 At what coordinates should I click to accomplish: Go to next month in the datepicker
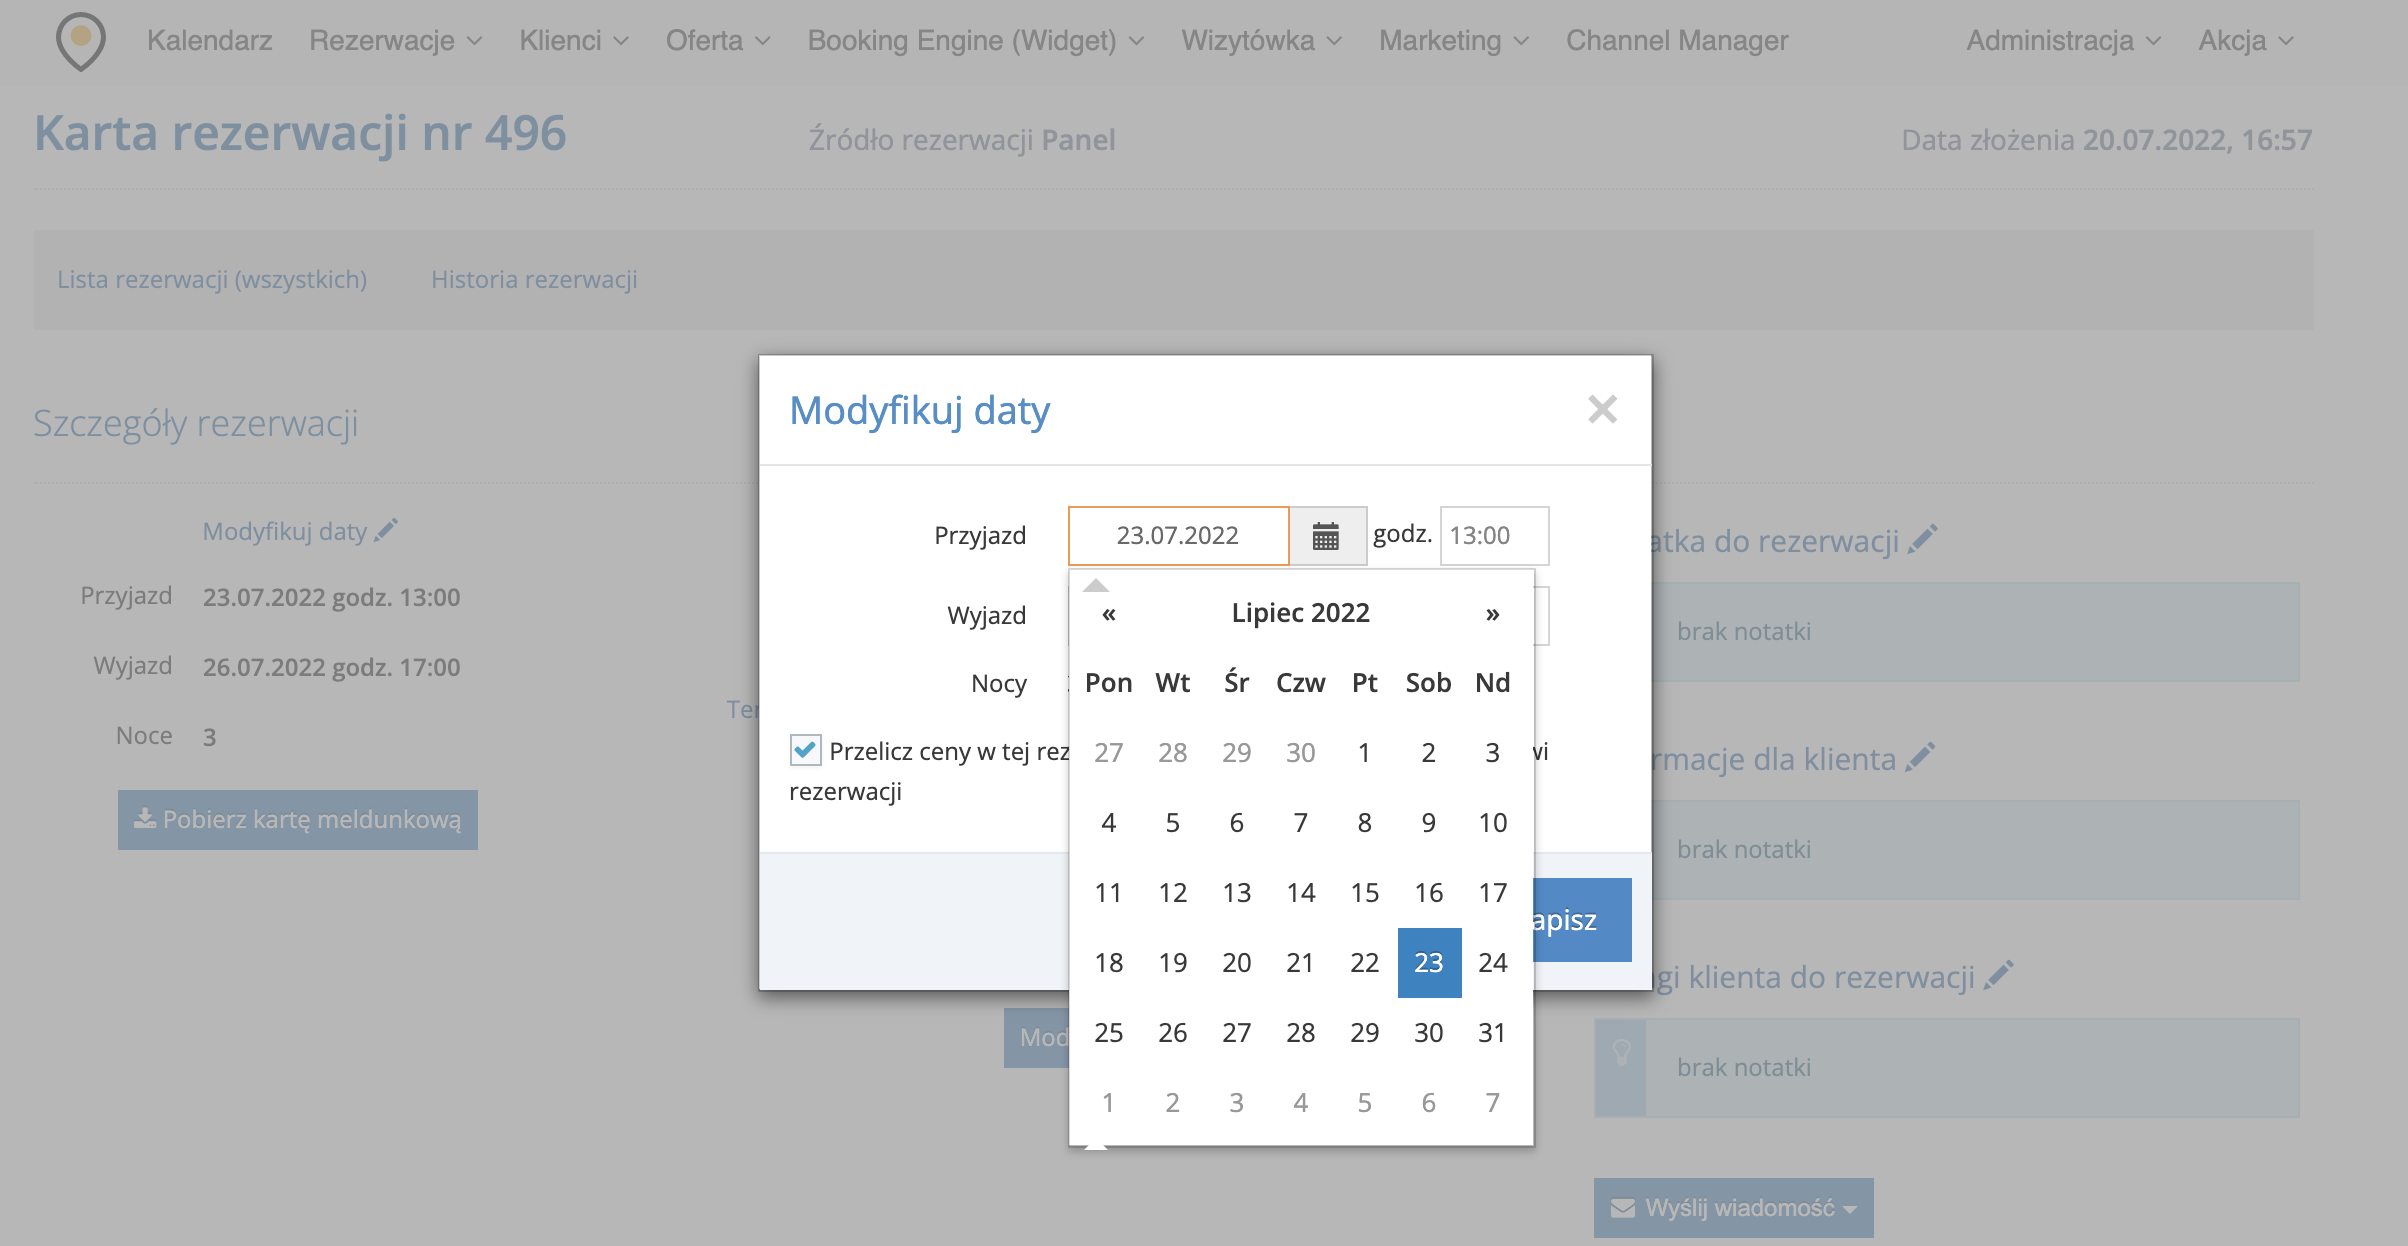(x=1492, y=614)
